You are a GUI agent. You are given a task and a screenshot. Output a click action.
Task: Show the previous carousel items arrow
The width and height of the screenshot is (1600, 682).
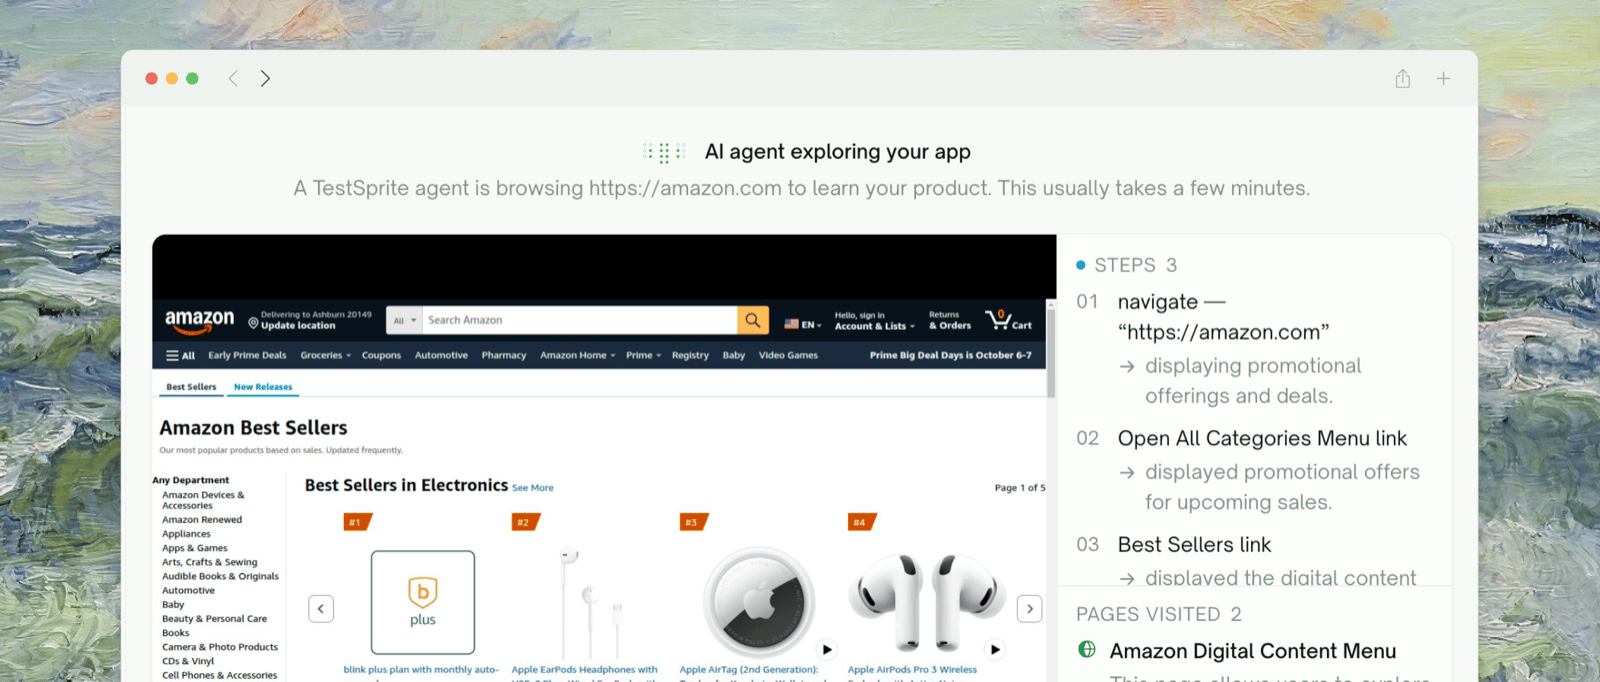321,608
